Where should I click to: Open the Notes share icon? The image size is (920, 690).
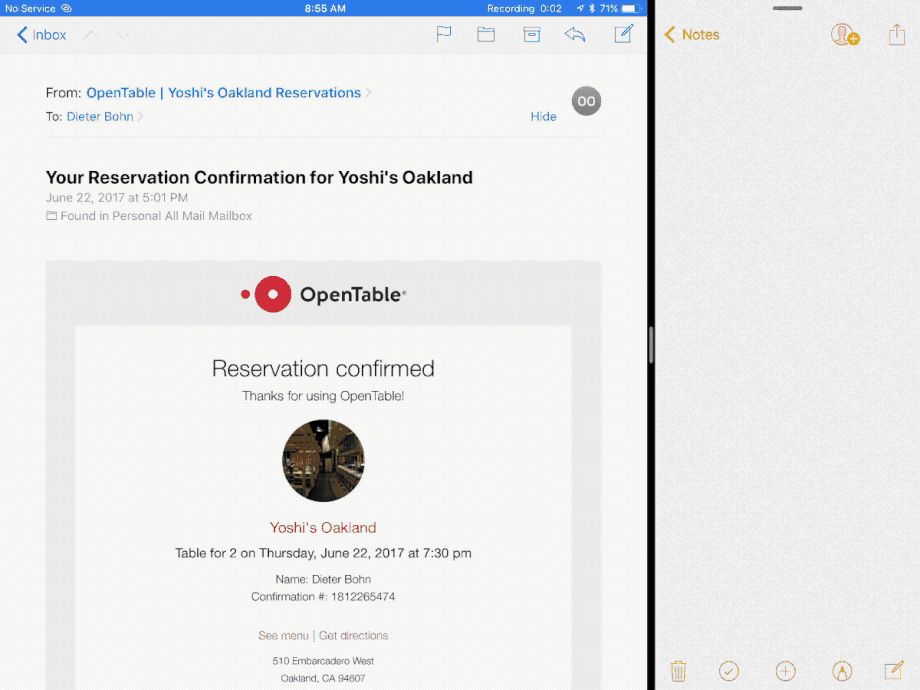(x=896, y=35)
